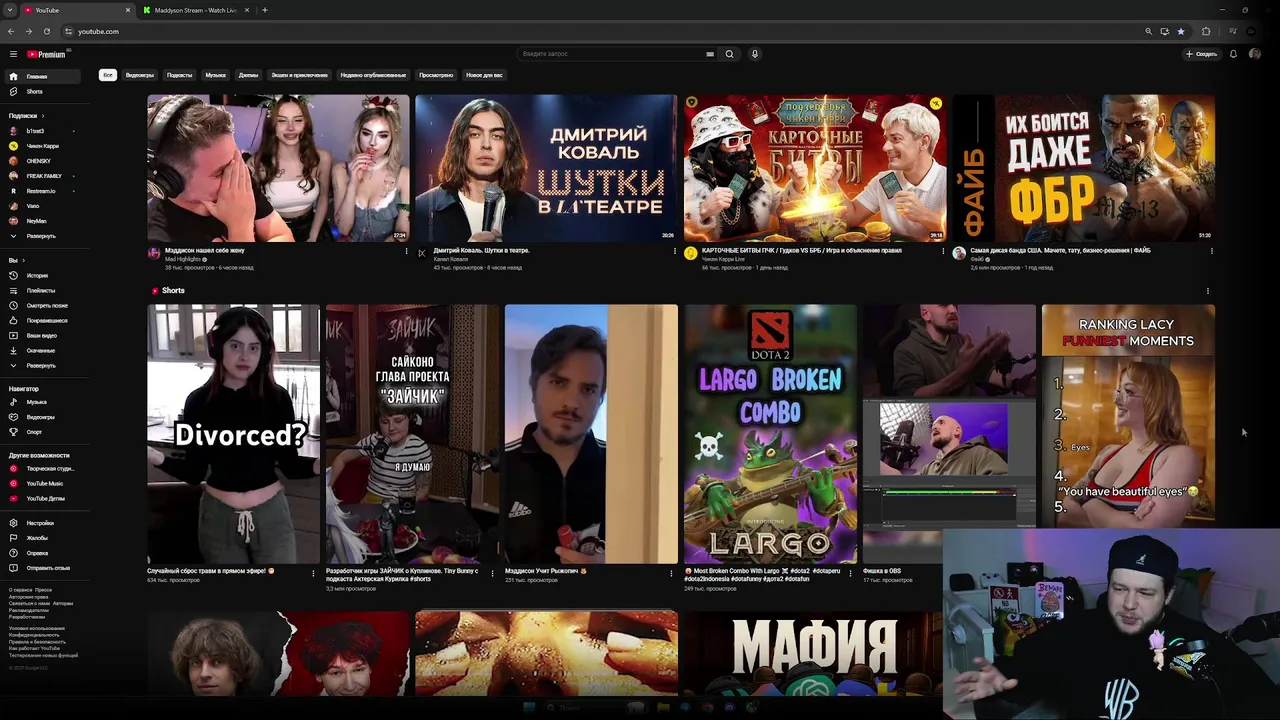The width and height of the screenshot is (1280, 720).
Task: Expand the Вы section with Развернуть
Action: pyautogui.click(x=41, y=365)
